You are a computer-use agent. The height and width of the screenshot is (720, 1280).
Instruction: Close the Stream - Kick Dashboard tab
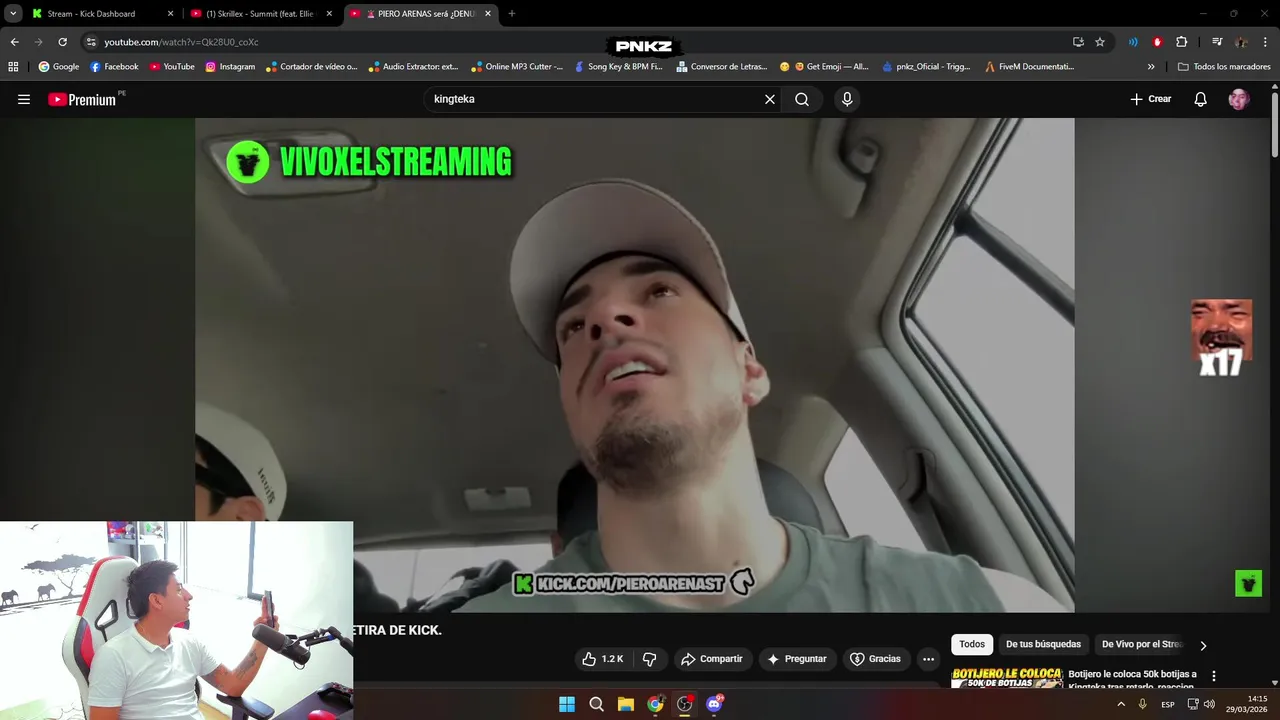[x=170, y=14]
